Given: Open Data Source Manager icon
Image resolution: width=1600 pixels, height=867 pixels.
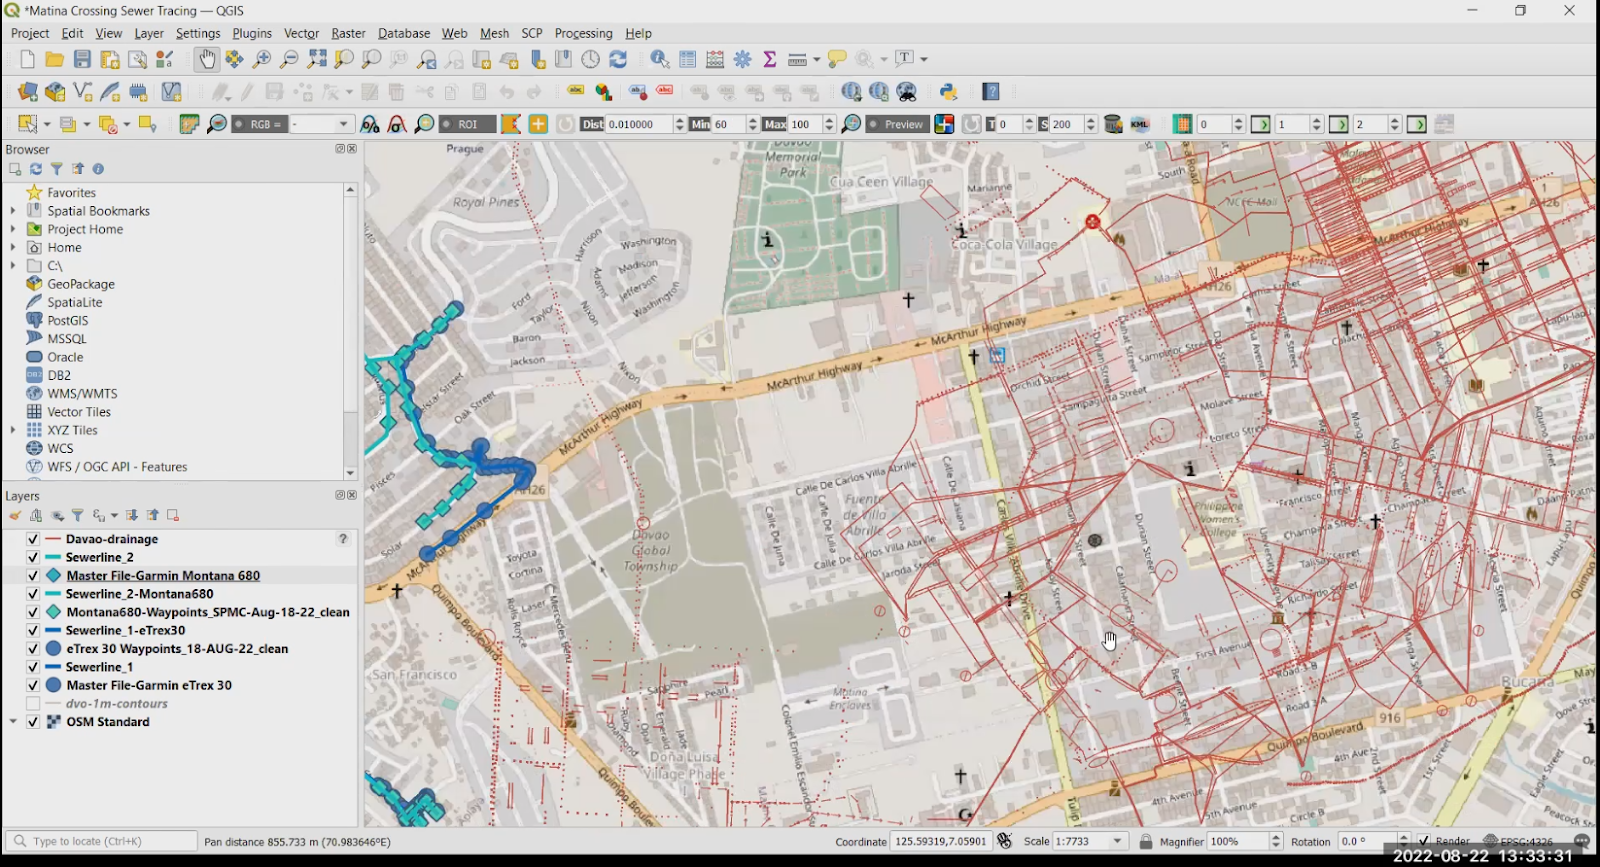Looking at the screenshot, I should tap(27, 92).
